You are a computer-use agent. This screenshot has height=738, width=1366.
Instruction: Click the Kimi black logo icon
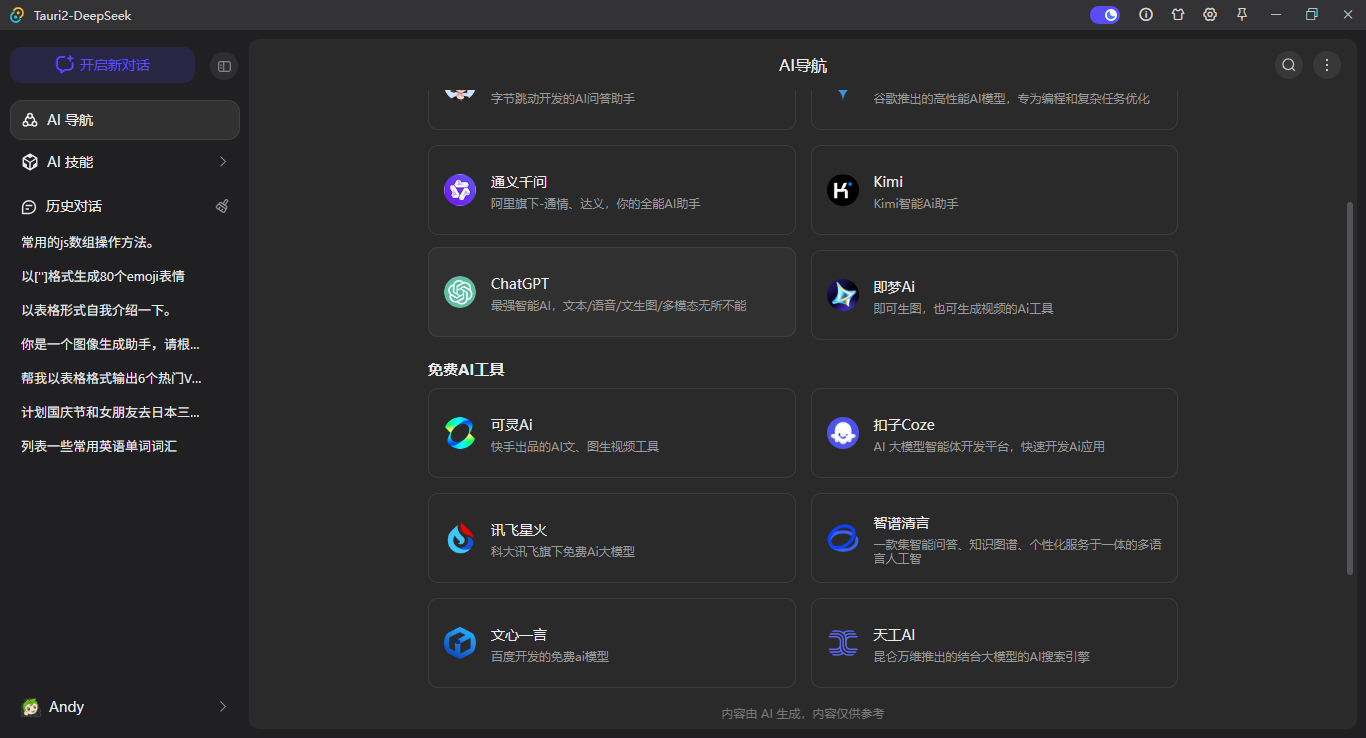click(x=843, y=190)
